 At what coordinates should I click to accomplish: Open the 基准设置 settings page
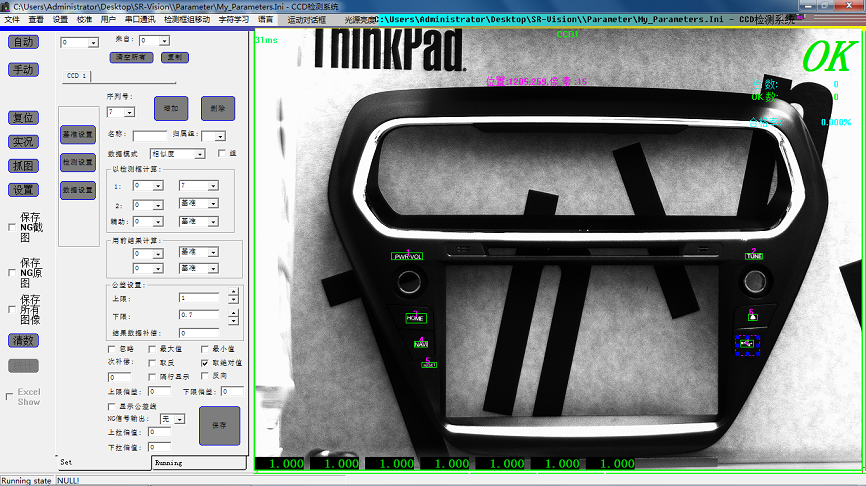77,134
